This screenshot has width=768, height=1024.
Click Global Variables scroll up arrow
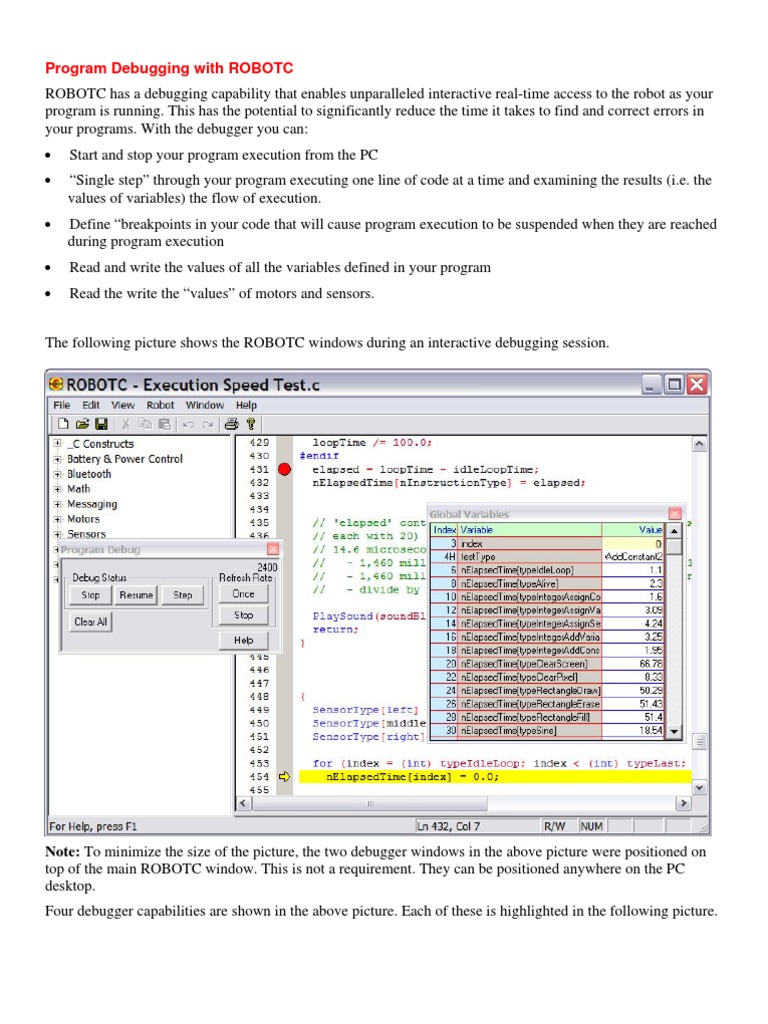[x=675, y=531]
